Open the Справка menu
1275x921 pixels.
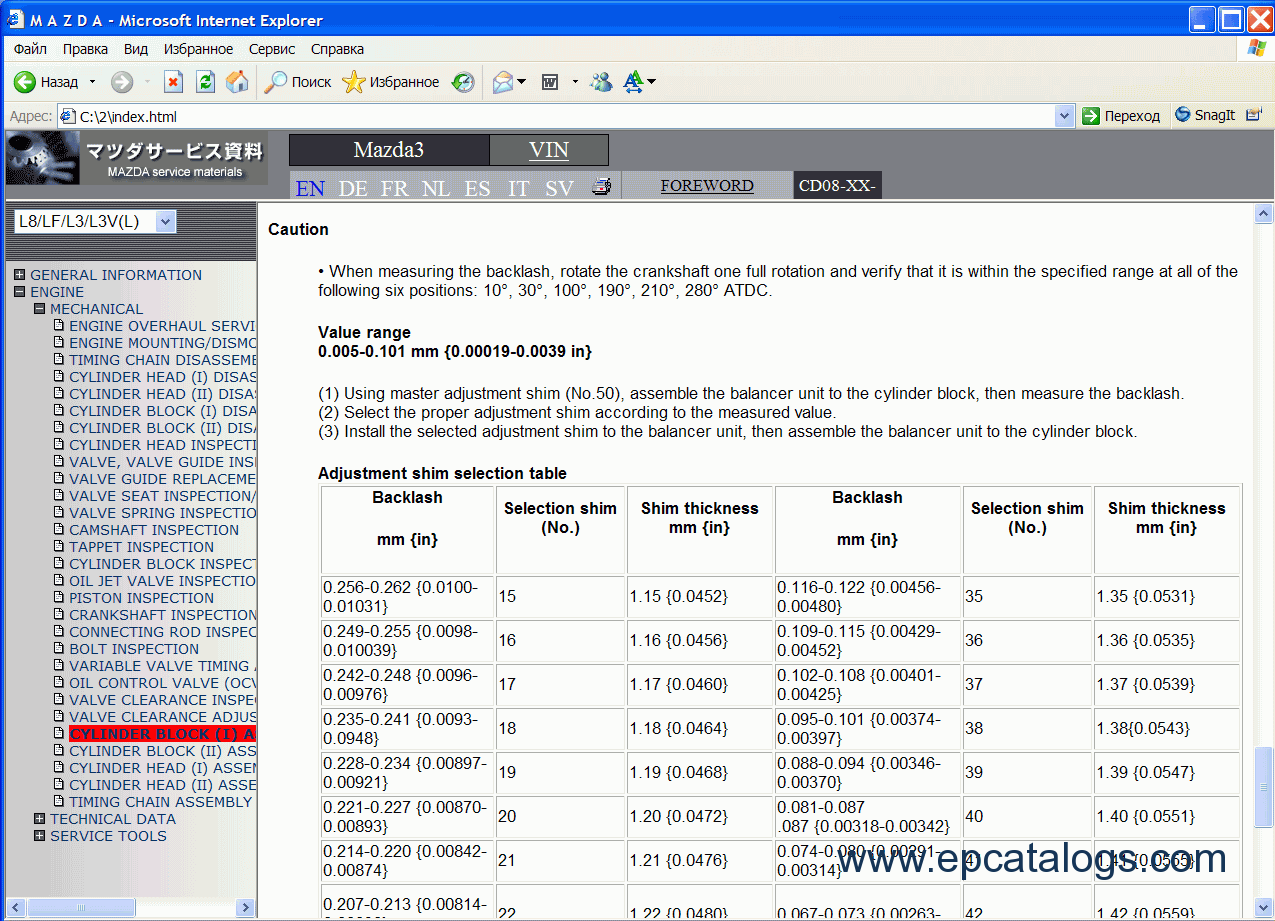coord(337,49)
